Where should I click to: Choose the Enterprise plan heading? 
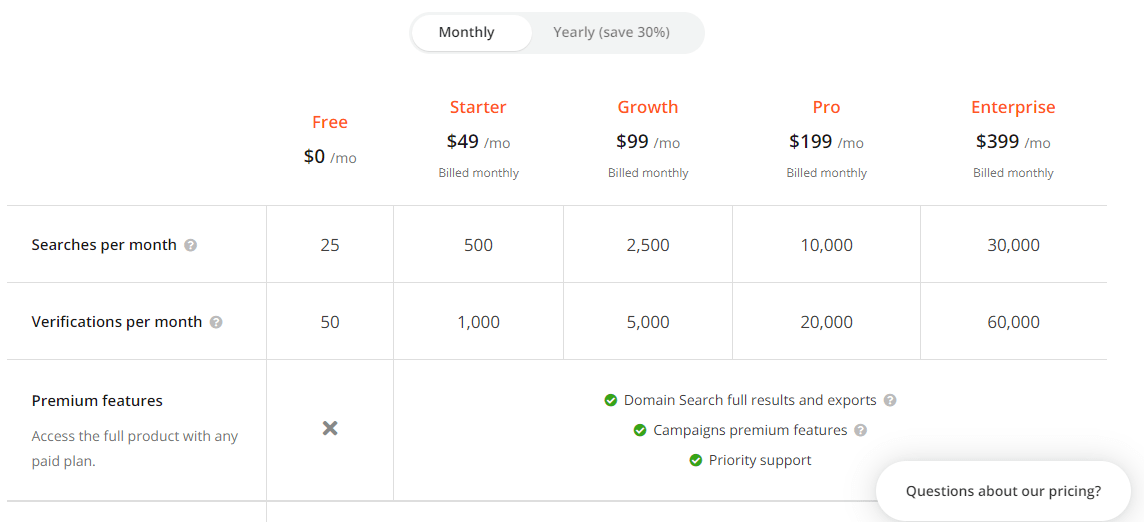(1013, 107)
